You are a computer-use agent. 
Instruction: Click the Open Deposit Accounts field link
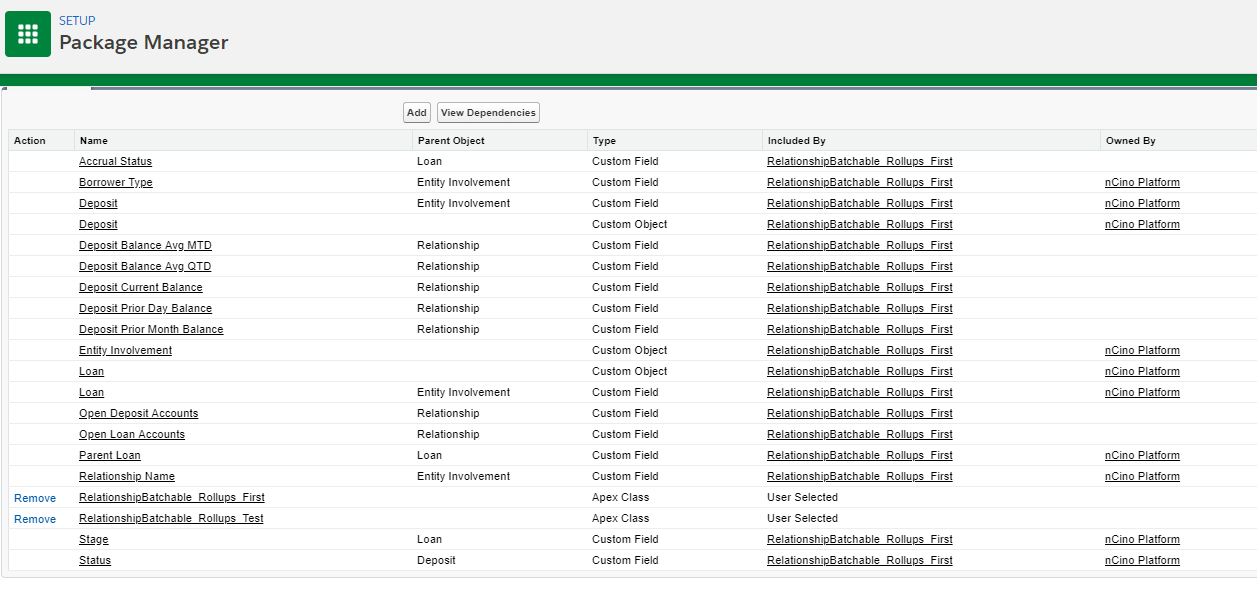[x=138, y=413]
